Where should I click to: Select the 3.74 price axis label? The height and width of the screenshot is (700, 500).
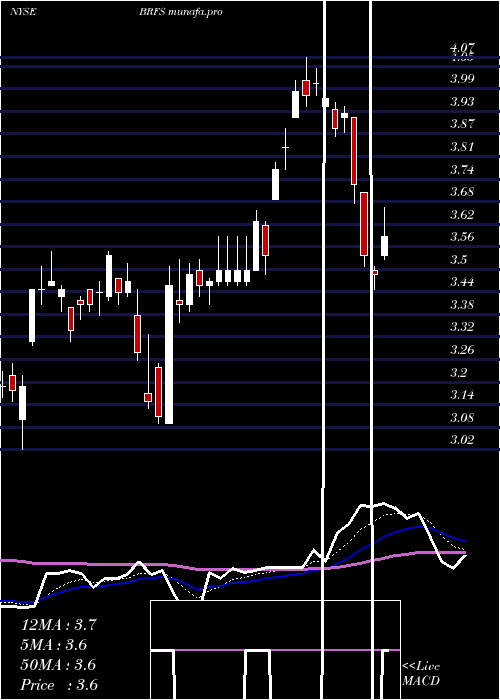click(462, 170)
